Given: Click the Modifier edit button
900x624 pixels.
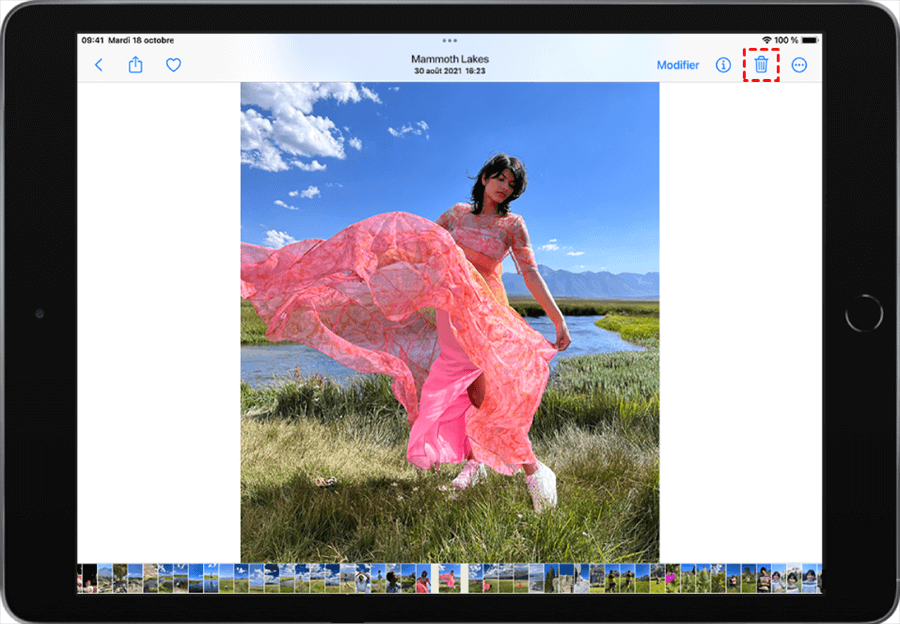Looking at the screenshot, I should pyautogui.click(x=678, y=65).
